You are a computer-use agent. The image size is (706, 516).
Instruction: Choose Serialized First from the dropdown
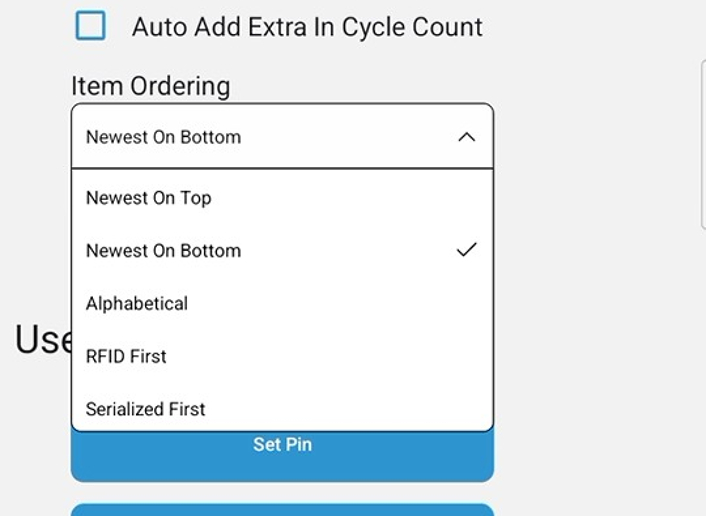click(146, 409)
